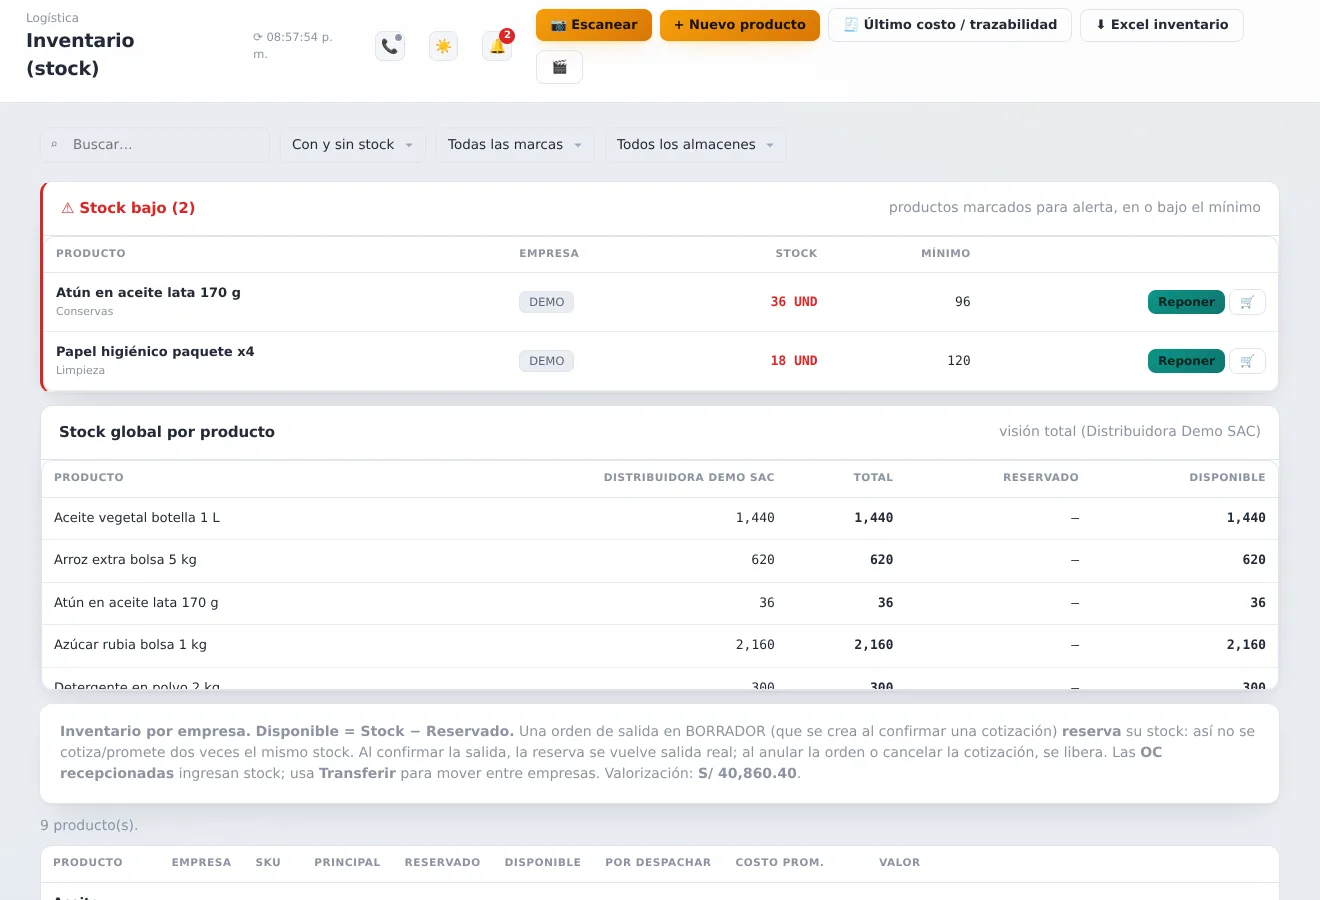Image resolution: width=1320 pixels, height=900 pixels.
Task: Click the MÍNIMO column header
Action: 946,254
